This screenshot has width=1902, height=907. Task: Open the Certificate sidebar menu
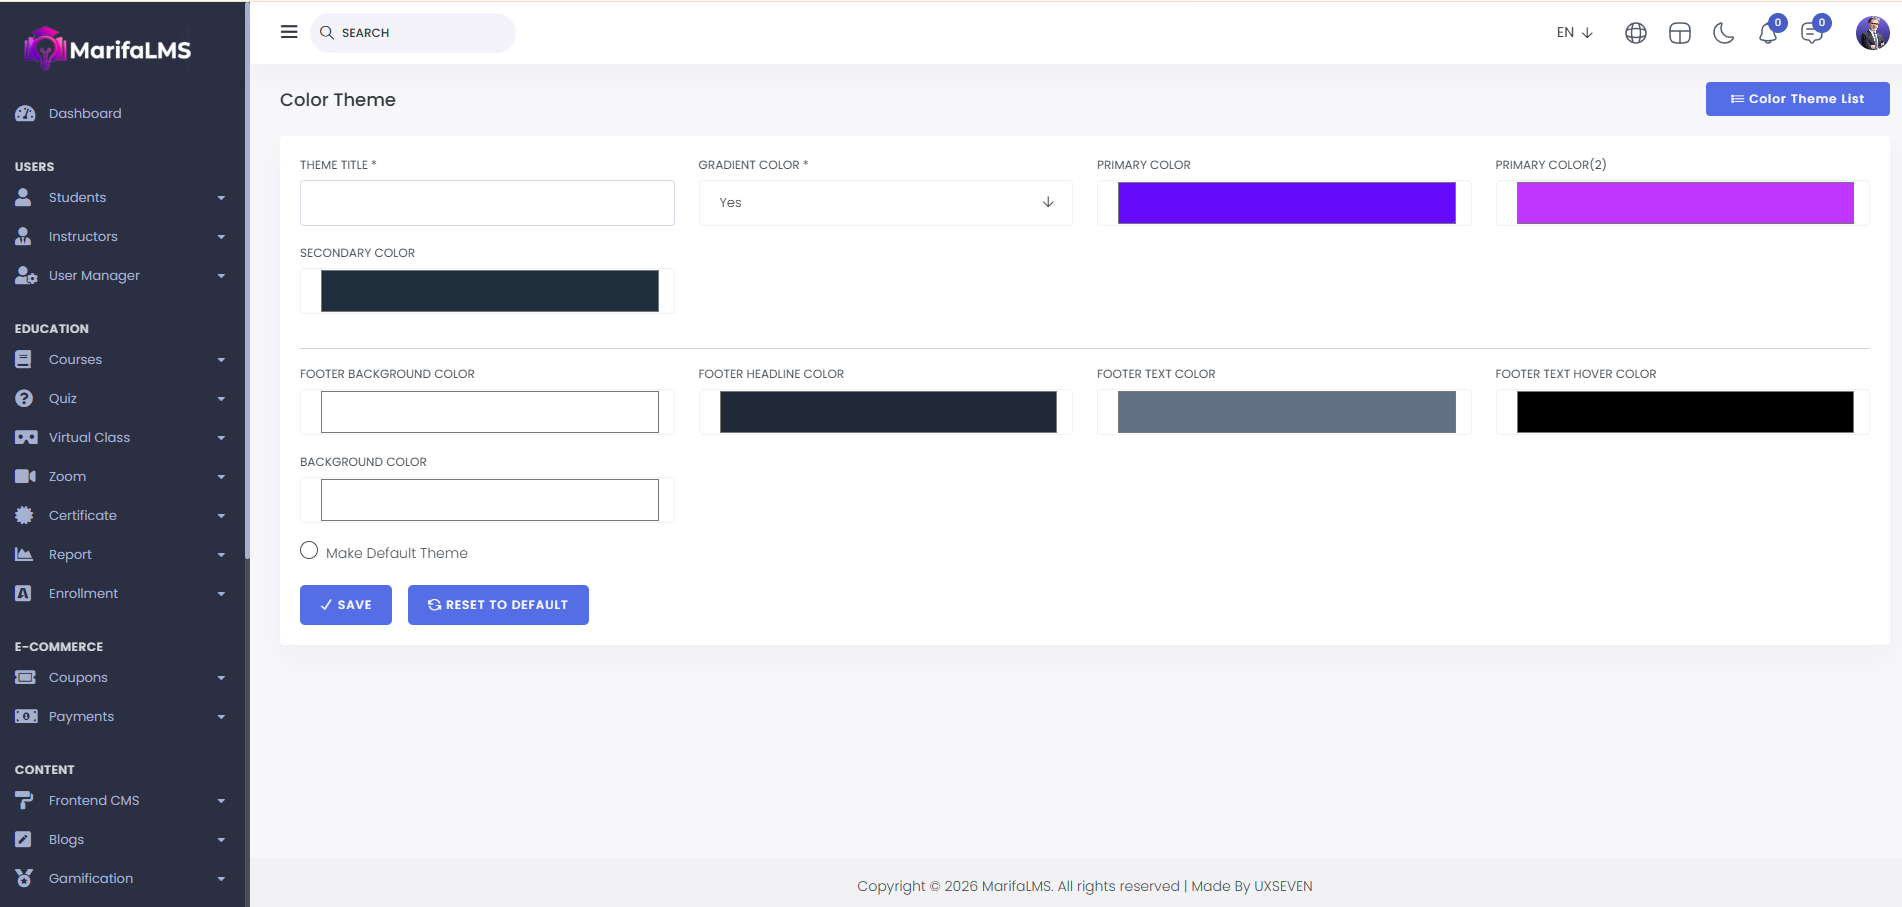[x=120, y=516]
